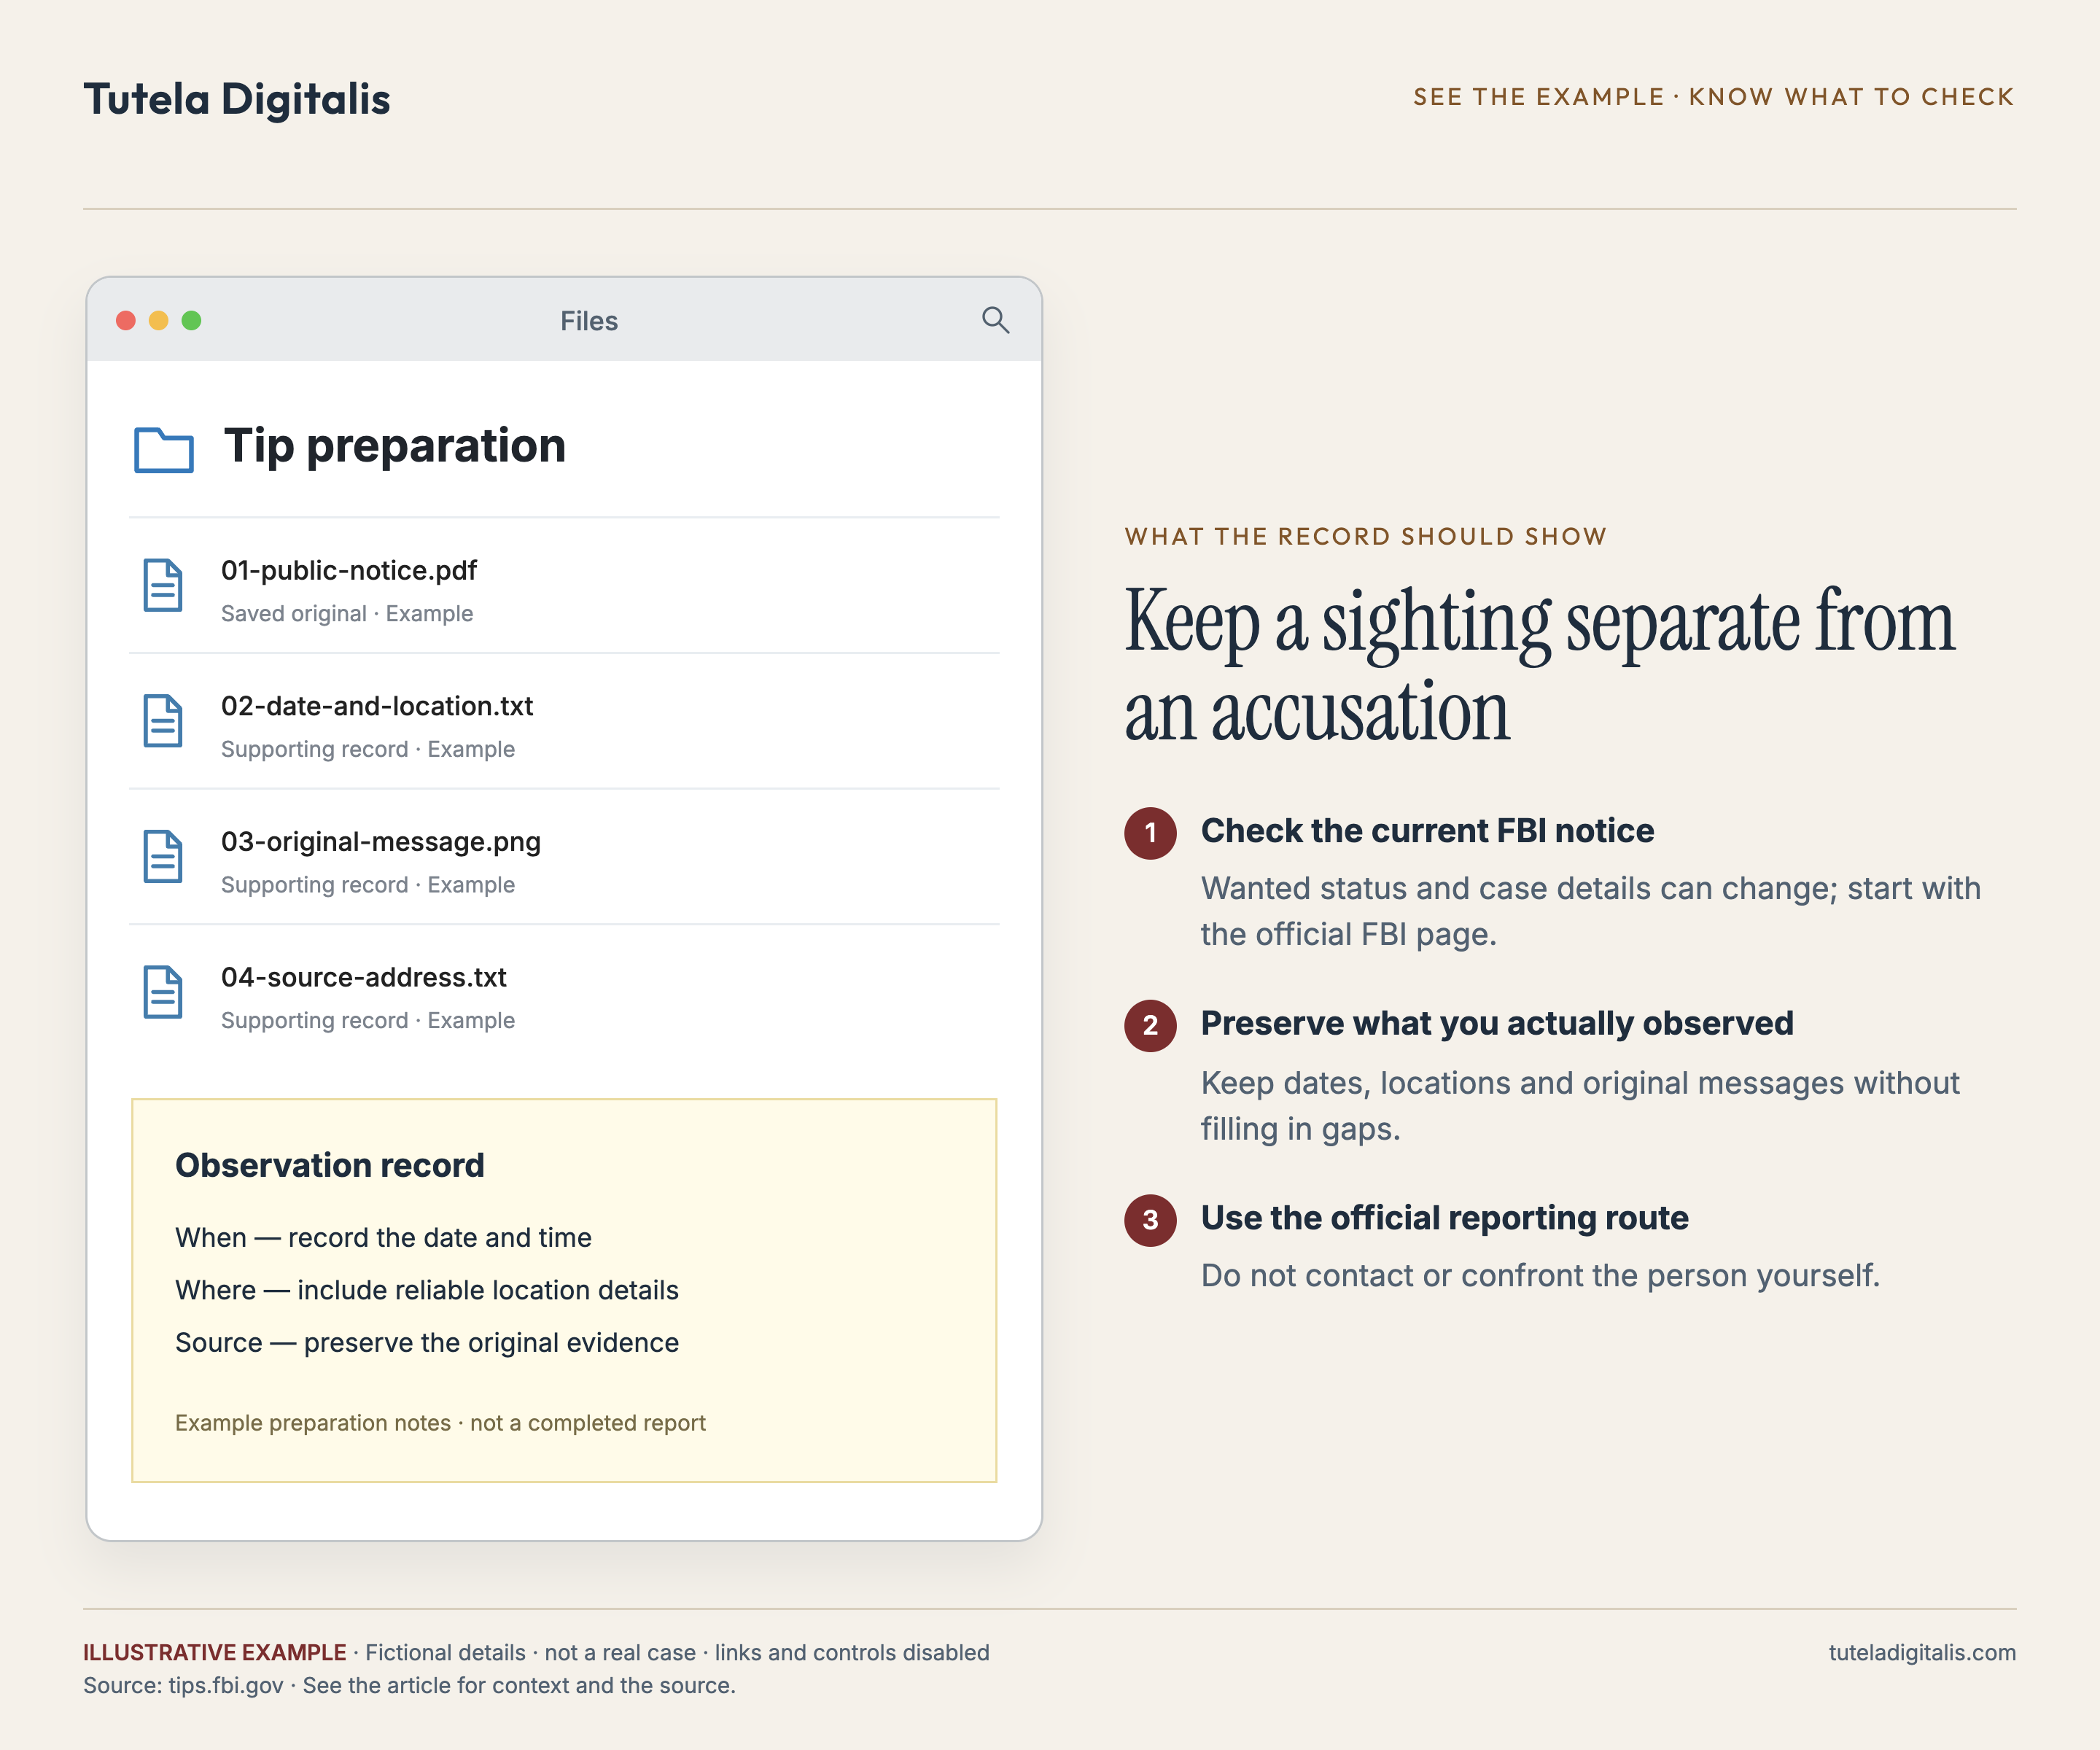
Task: Click the 'Tutela Digitalis' brand name
Action: point(237,99)
